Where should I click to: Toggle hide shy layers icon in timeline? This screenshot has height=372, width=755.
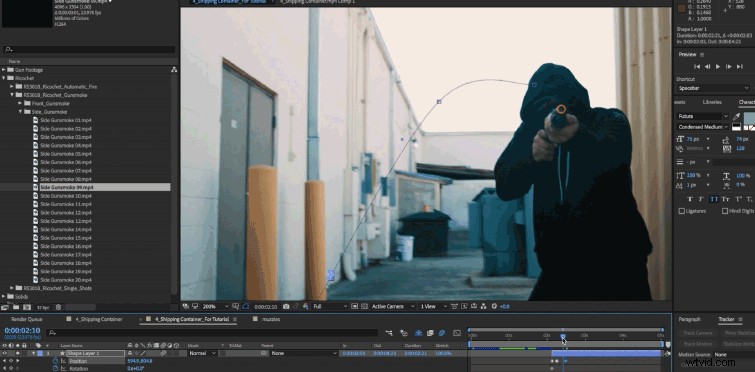pyautogui.click(x=418, y=333)
